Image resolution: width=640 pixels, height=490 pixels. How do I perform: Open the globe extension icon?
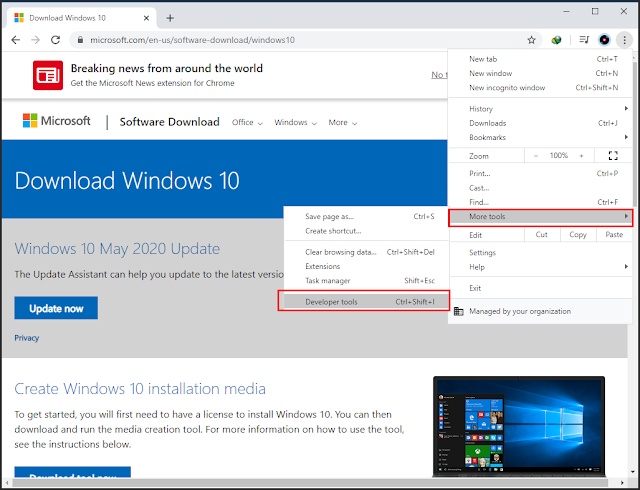click(556, 40)
